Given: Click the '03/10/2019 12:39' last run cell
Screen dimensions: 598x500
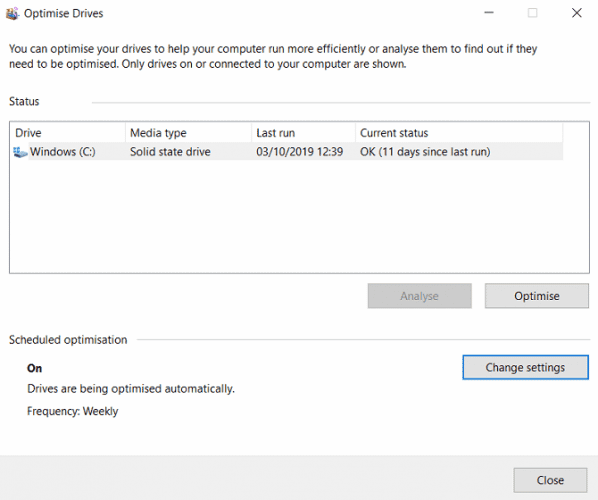Looking at the screenshot, I should point(299,152).
